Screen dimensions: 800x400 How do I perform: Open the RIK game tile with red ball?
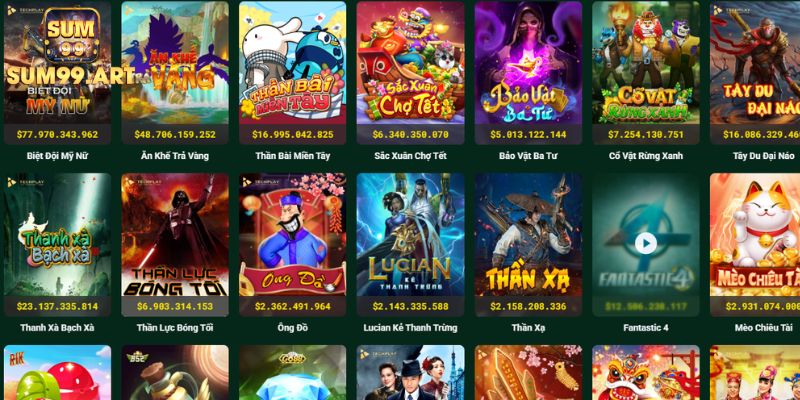pyautogui.click(x=57, y=372)
